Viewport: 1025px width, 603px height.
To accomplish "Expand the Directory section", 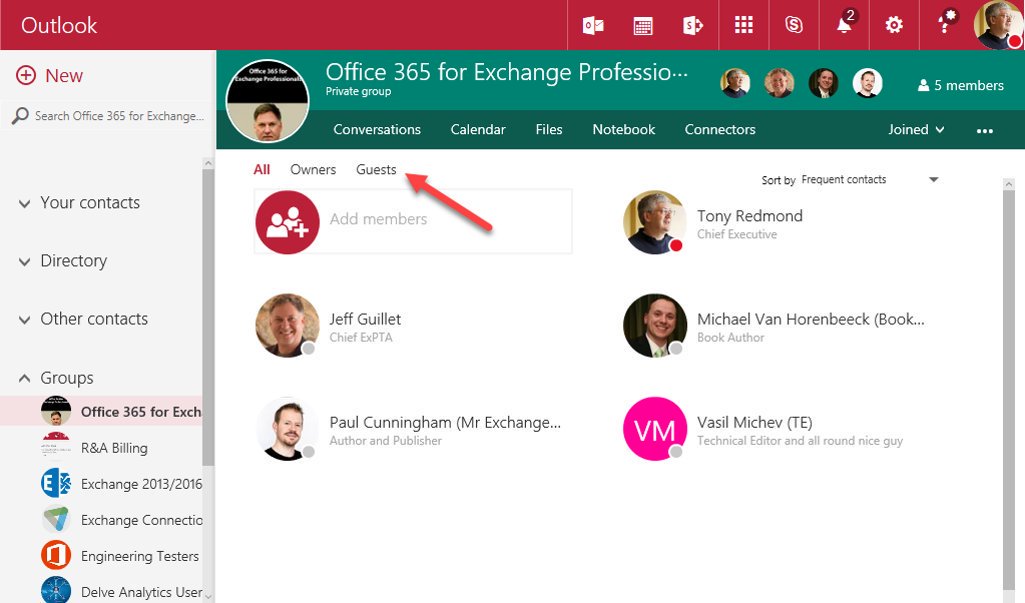I will click(24, 262).
